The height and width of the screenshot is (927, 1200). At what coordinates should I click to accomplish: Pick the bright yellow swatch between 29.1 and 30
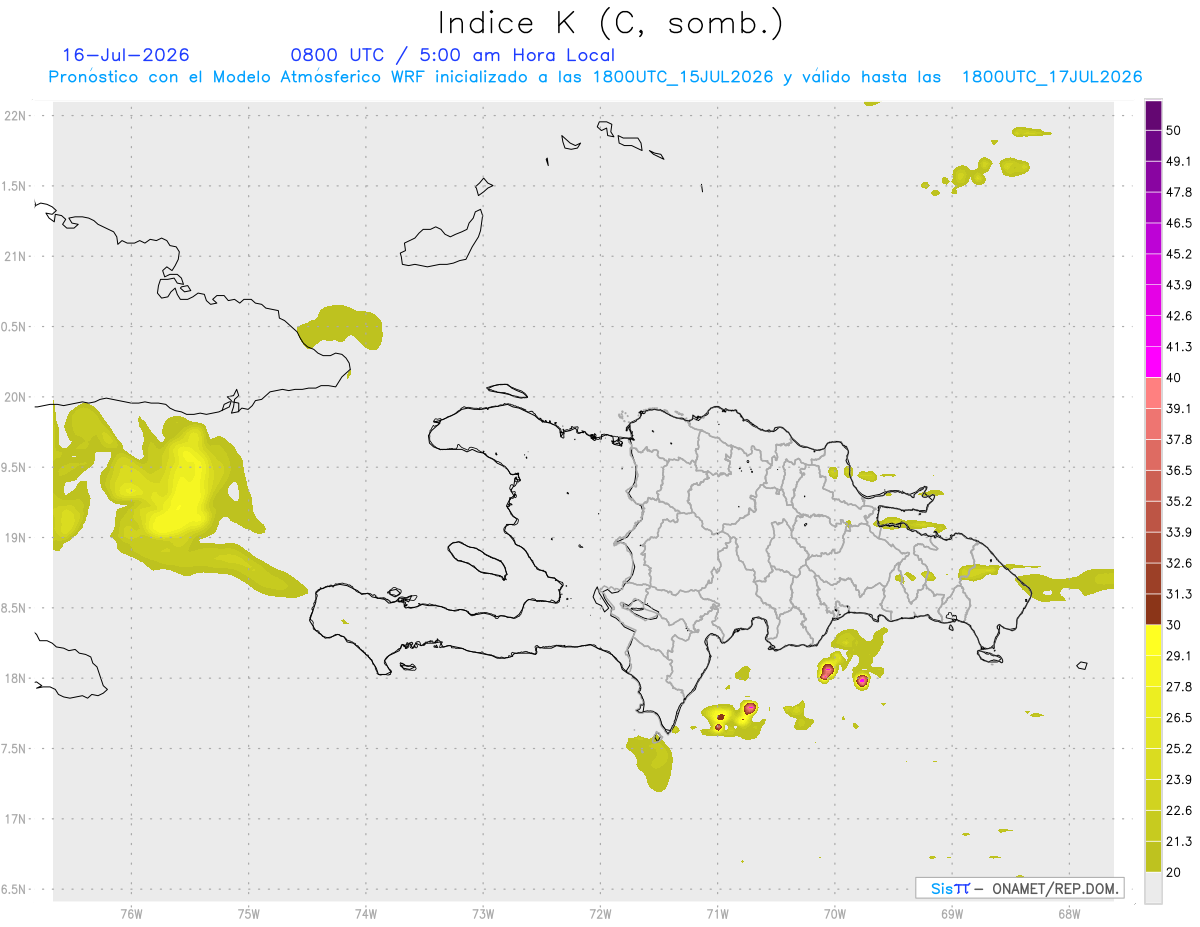point(1153,640)
